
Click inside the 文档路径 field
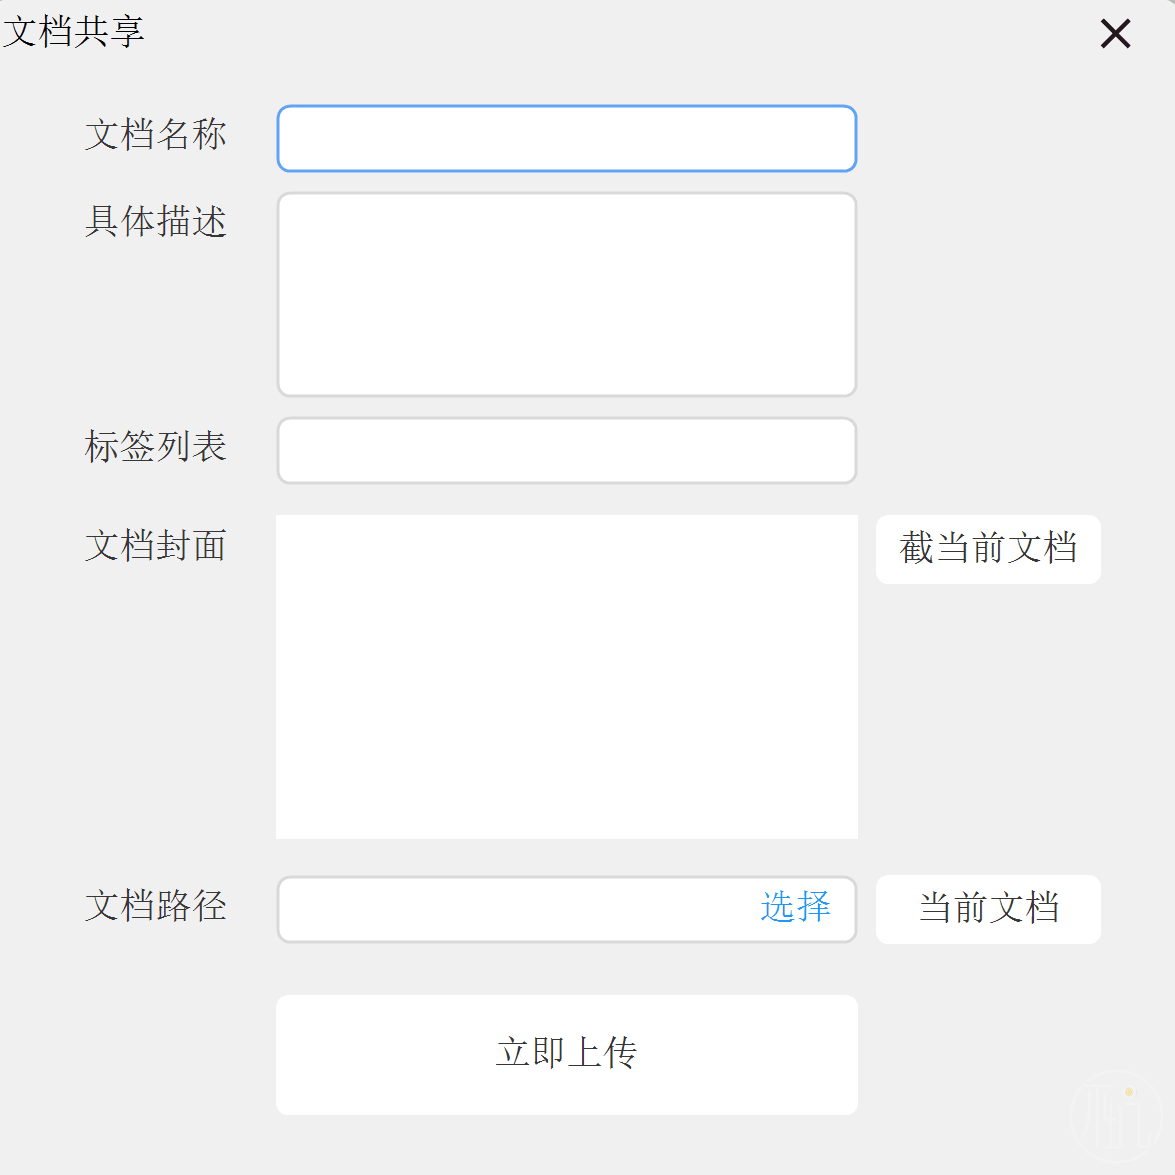(x=517, y=909)
